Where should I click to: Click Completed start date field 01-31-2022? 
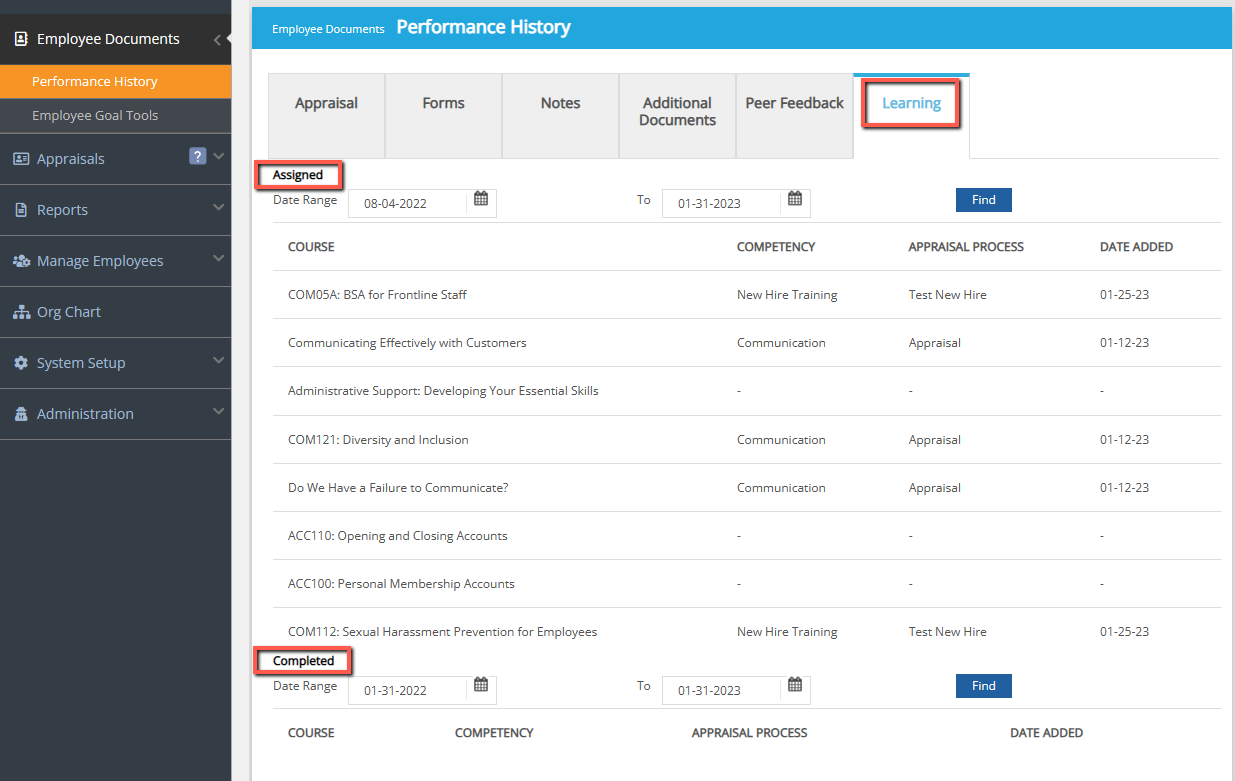point(407,690)
